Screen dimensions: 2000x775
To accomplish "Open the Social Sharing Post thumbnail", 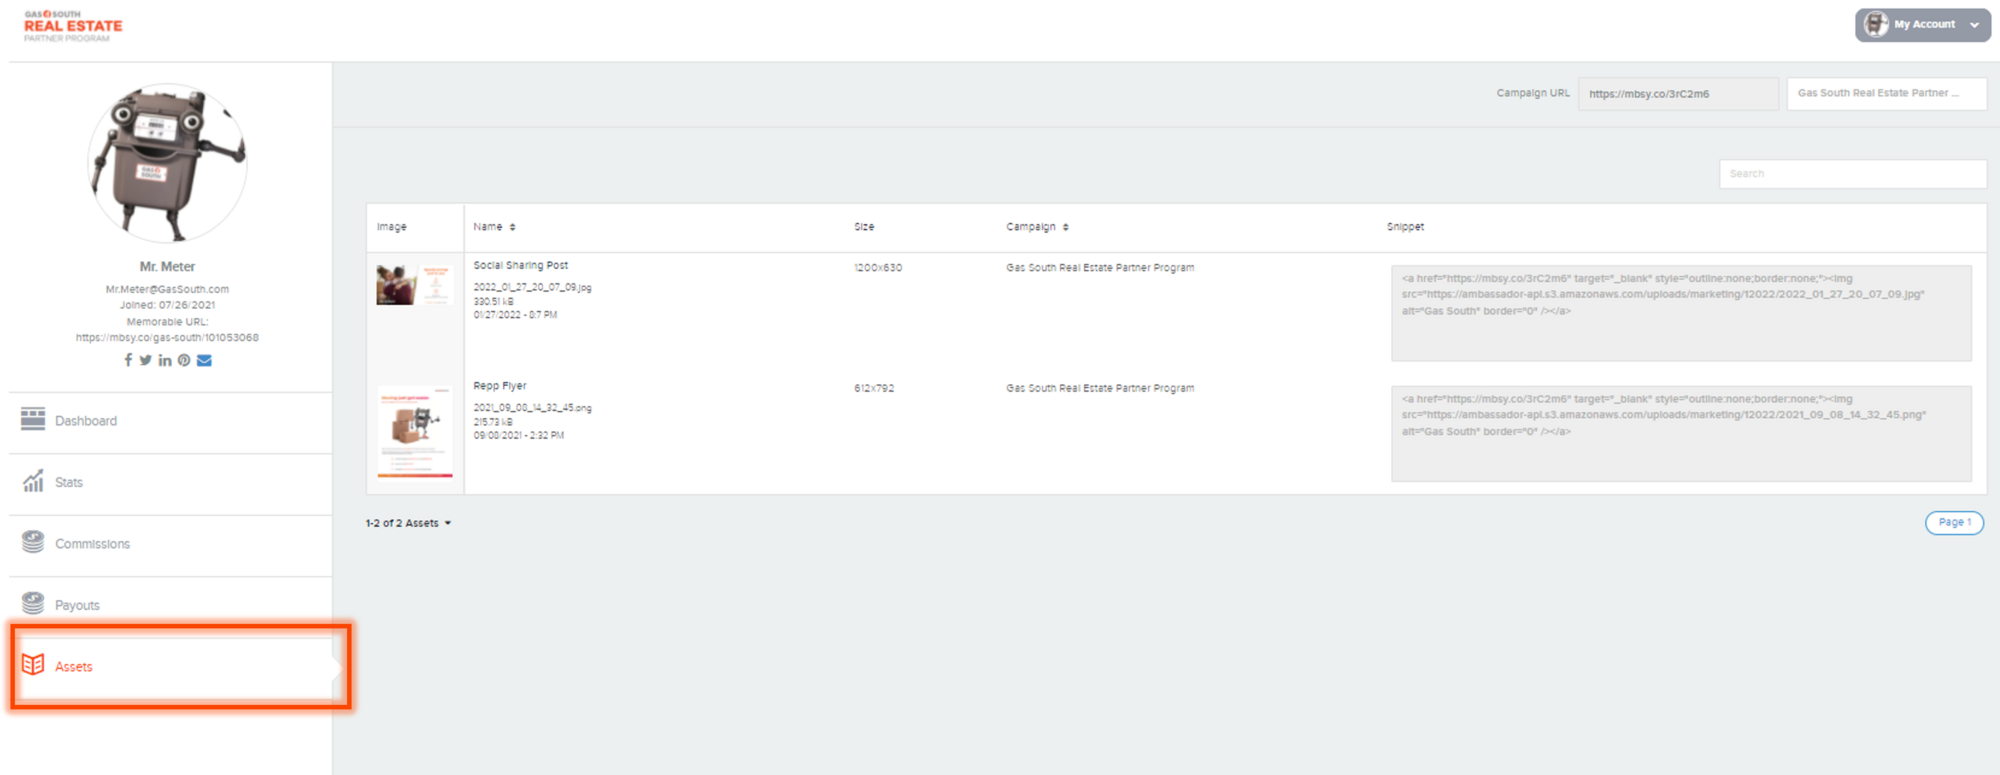I will click(414, 285).
